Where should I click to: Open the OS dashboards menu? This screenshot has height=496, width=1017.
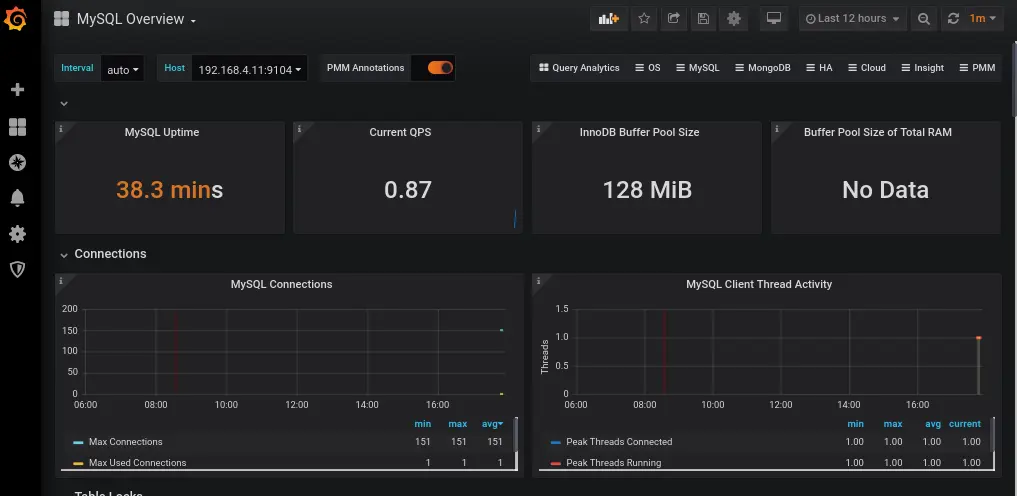point(647,67)
